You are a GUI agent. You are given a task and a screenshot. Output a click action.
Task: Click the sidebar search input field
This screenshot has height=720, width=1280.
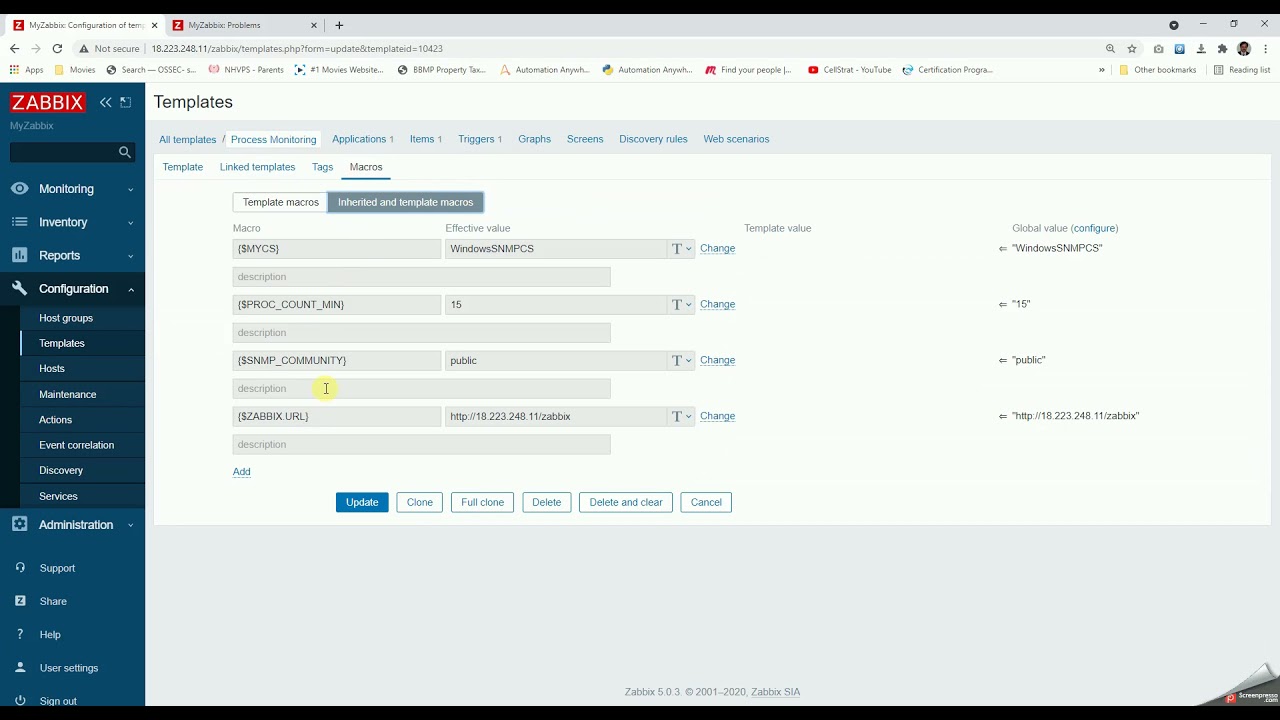point(63,152)
